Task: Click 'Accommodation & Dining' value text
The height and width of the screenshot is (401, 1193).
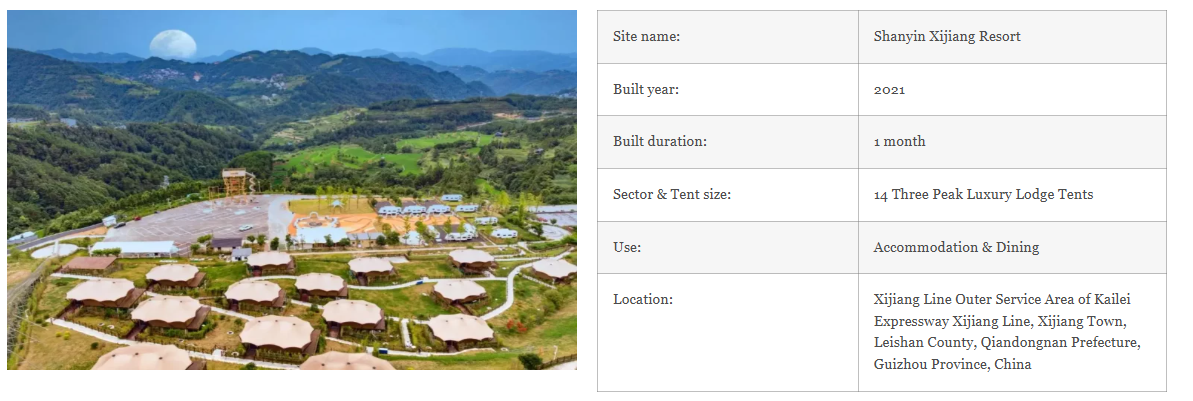Action: [x=956, y=247]
